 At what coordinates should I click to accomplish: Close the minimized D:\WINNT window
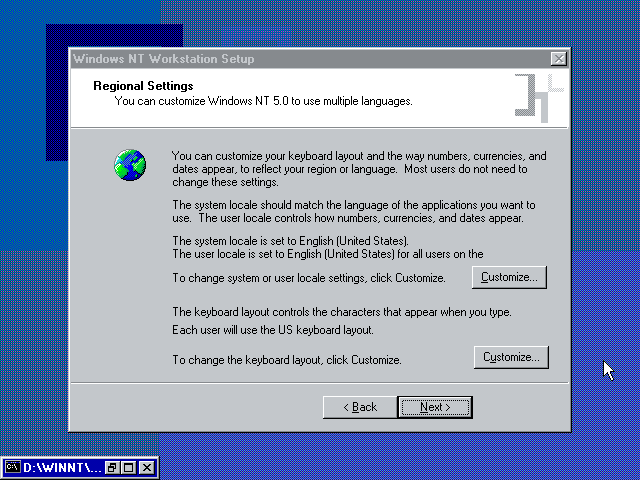[147, 467]
